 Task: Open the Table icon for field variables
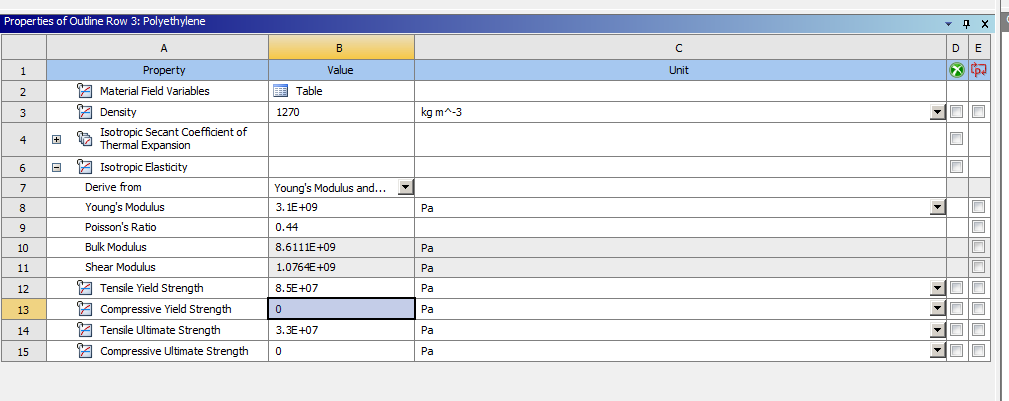281,91
